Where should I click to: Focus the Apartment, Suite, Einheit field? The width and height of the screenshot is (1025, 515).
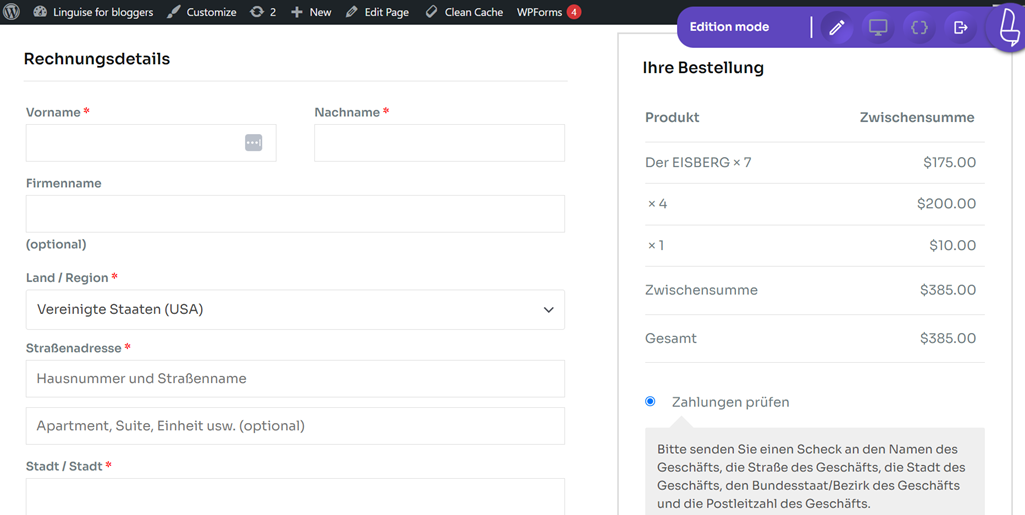tap(295, 425)
